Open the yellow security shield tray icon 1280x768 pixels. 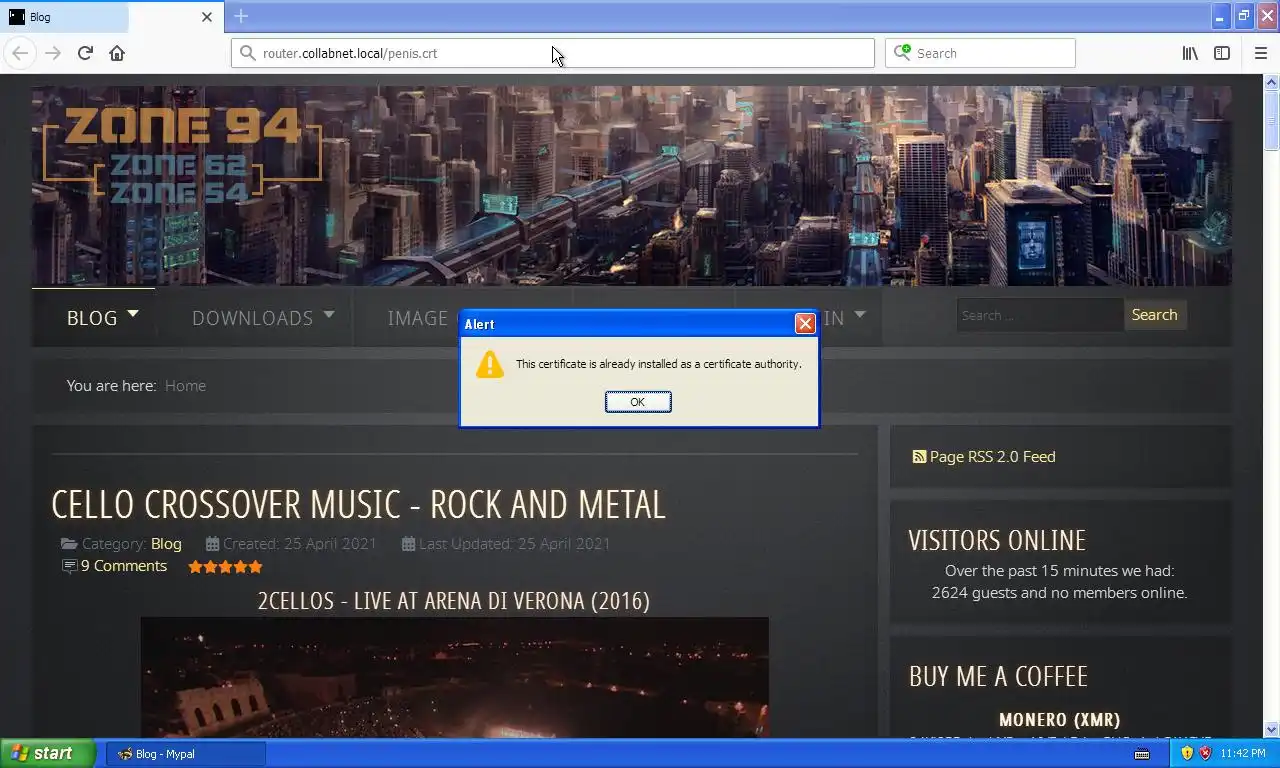(1187, 753)
